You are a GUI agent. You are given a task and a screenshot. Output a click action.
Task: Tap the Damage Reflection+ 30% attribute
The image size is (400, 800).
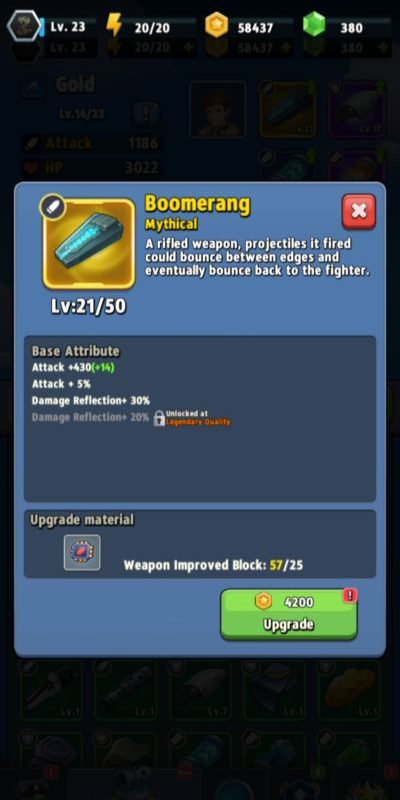[91, 401]
